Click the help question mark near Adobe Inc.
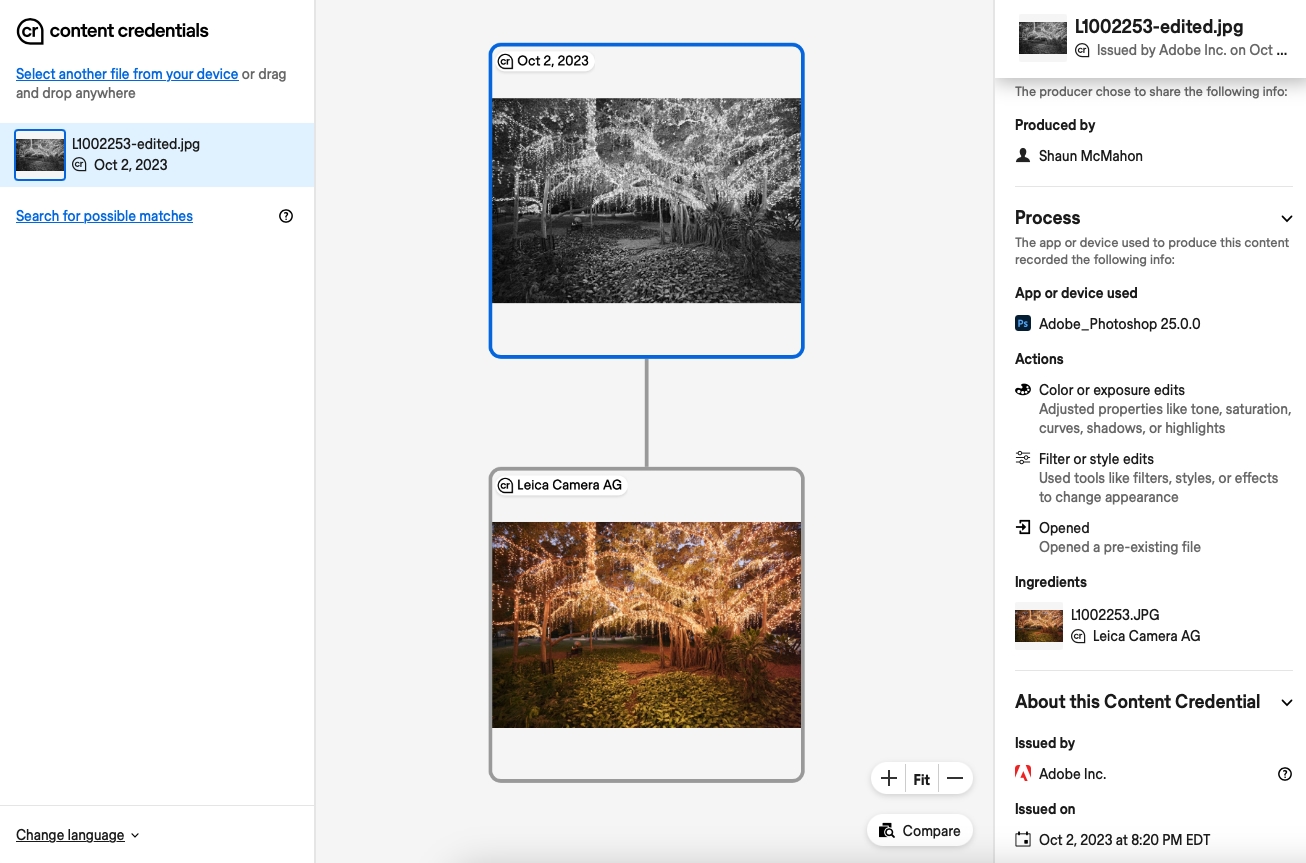1306x863 pixels. tap(1285, 773)
